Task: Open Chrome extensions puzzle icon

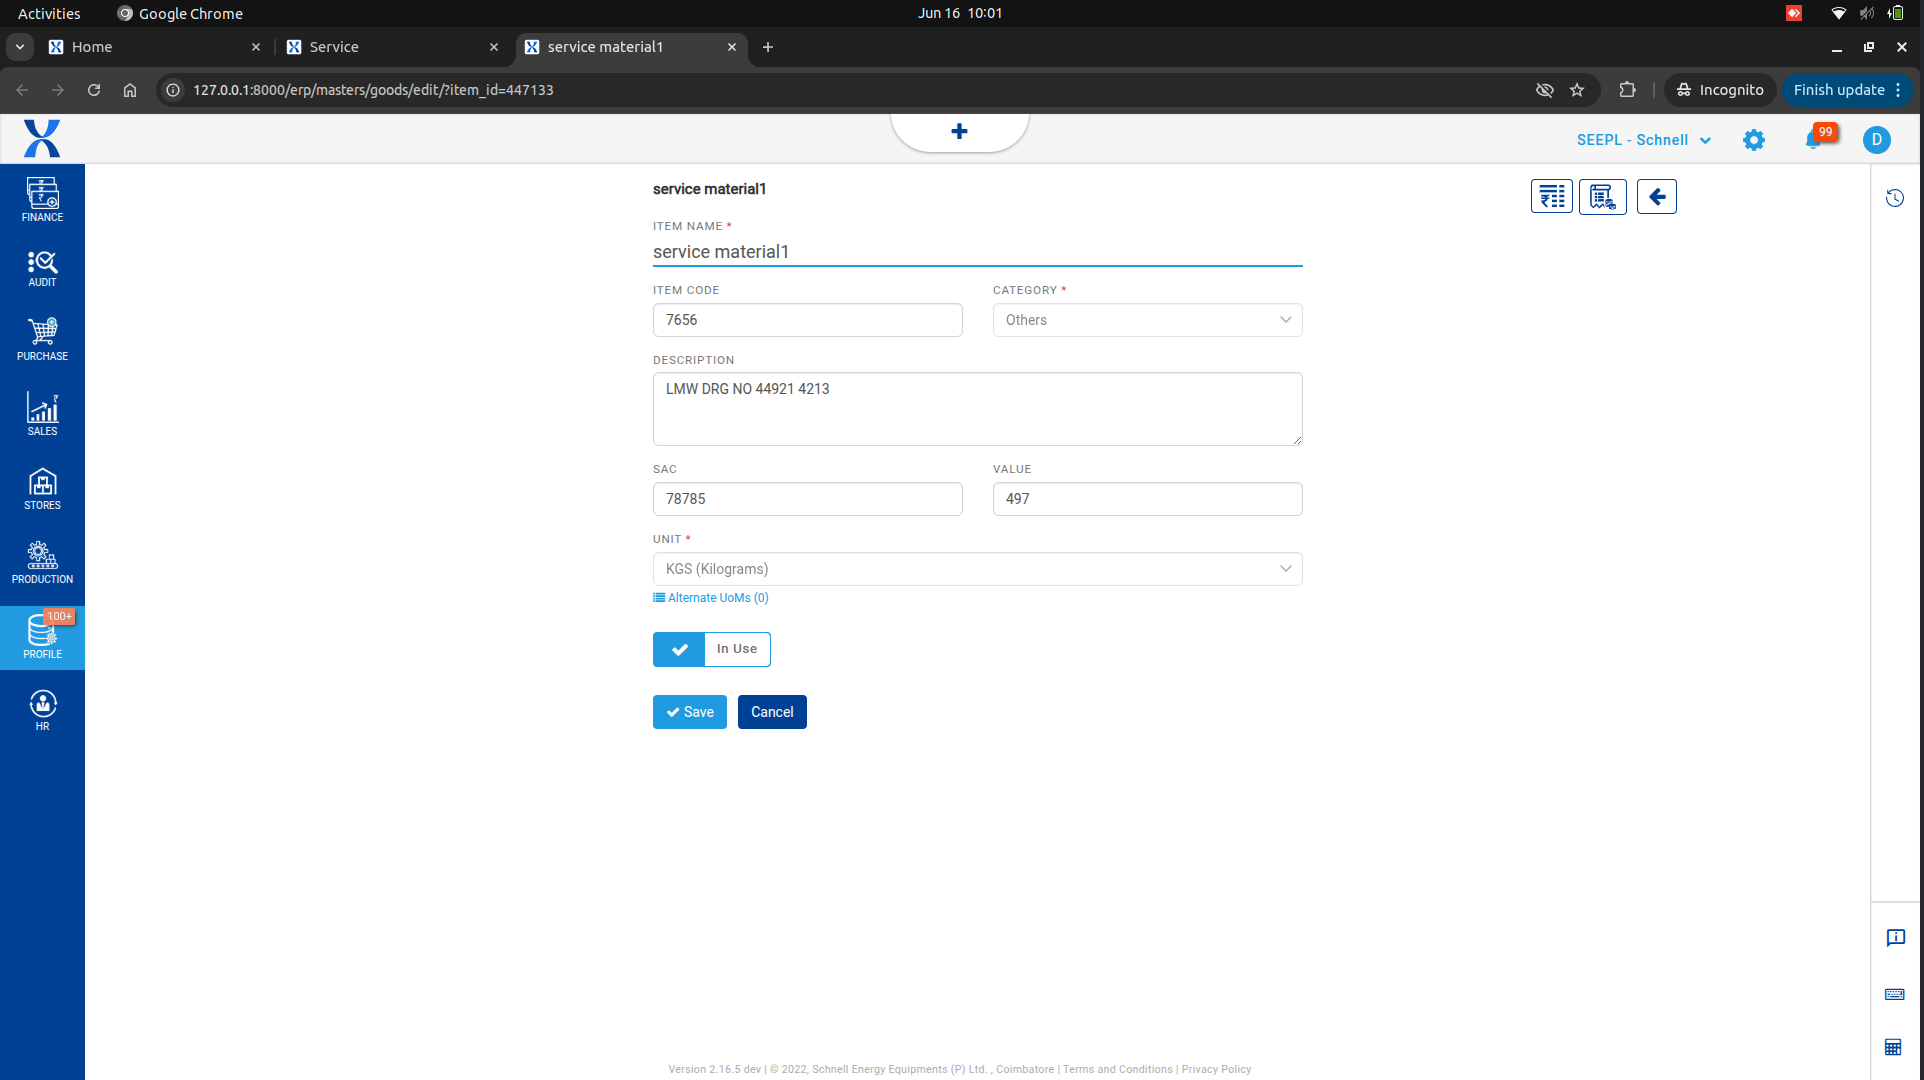Action: pyautogui.click(x=1627, y=90)
